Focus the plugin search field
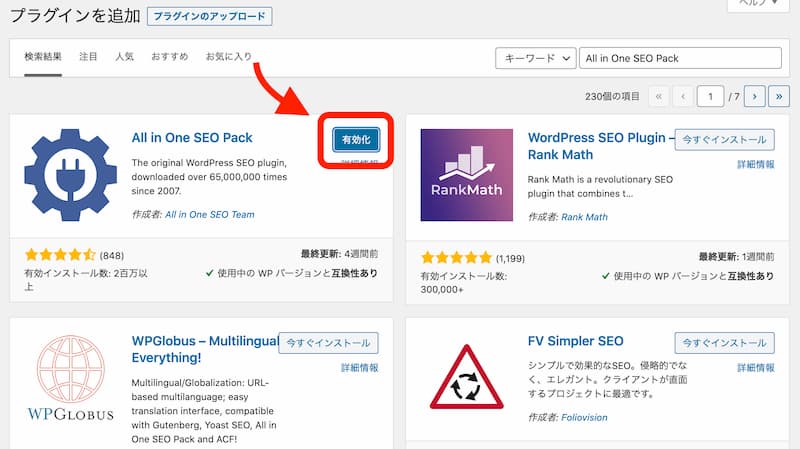This screenshot has height=449, width=800. (680, 58)
